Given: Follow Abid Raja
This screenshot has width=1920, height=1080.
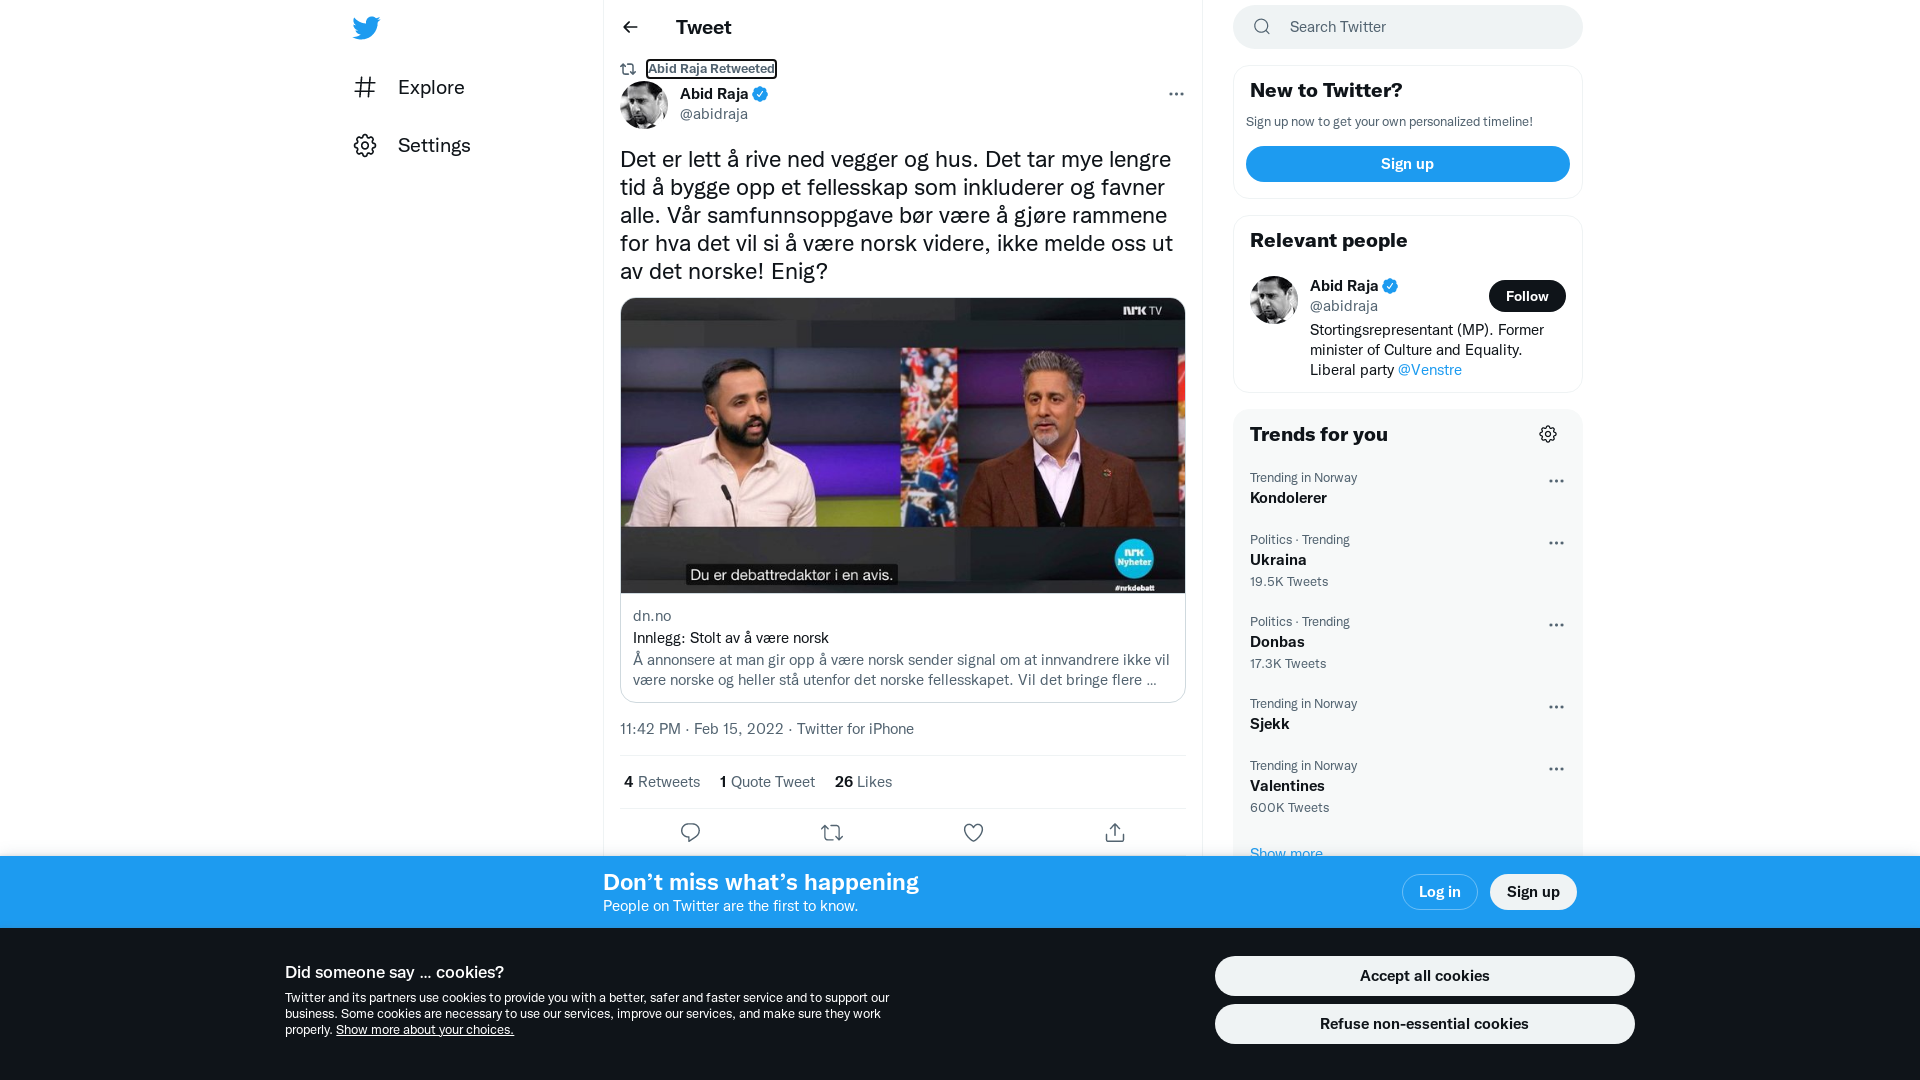Looking at the screenshot, I should click(x=1527, y=296).
